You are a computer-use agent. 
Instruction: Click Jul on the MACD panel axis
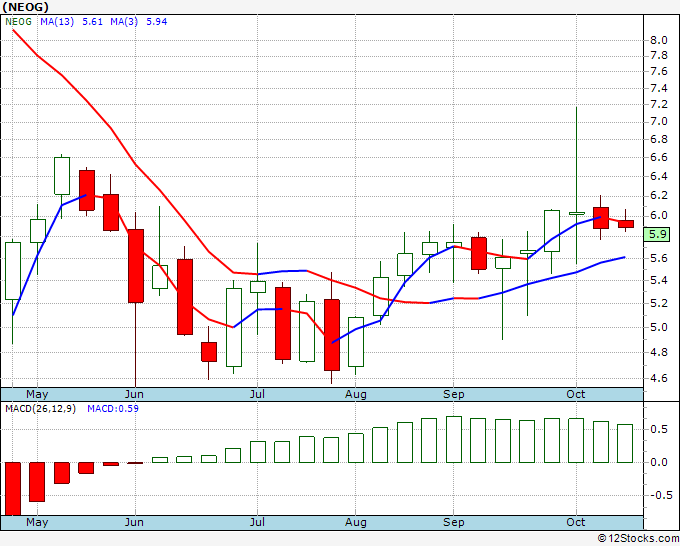click(257, 522)
